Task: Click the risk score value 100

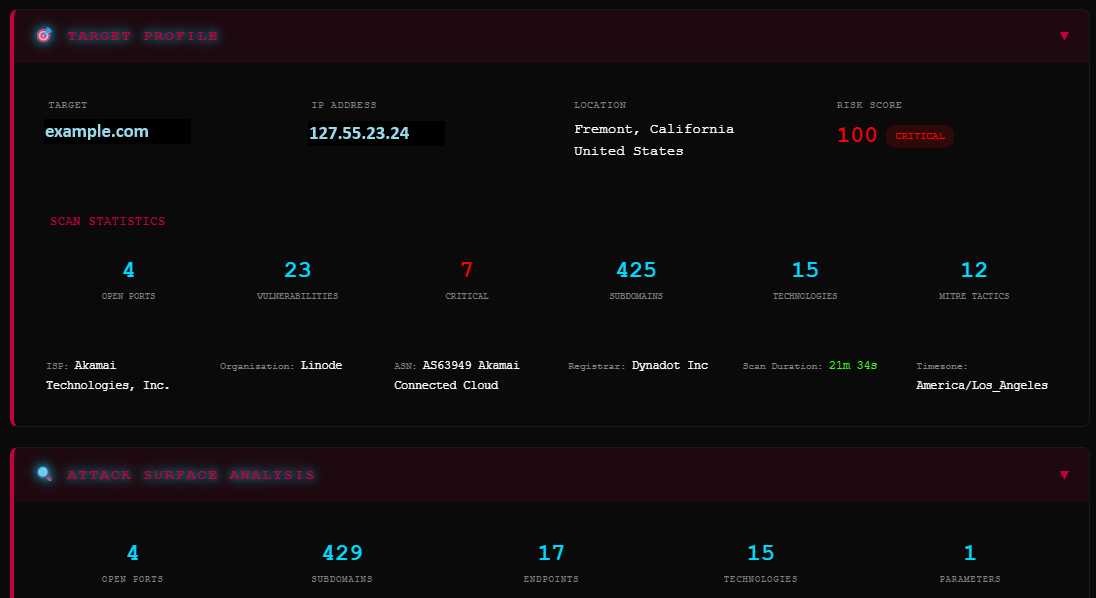Action: [x=857, y=135]
